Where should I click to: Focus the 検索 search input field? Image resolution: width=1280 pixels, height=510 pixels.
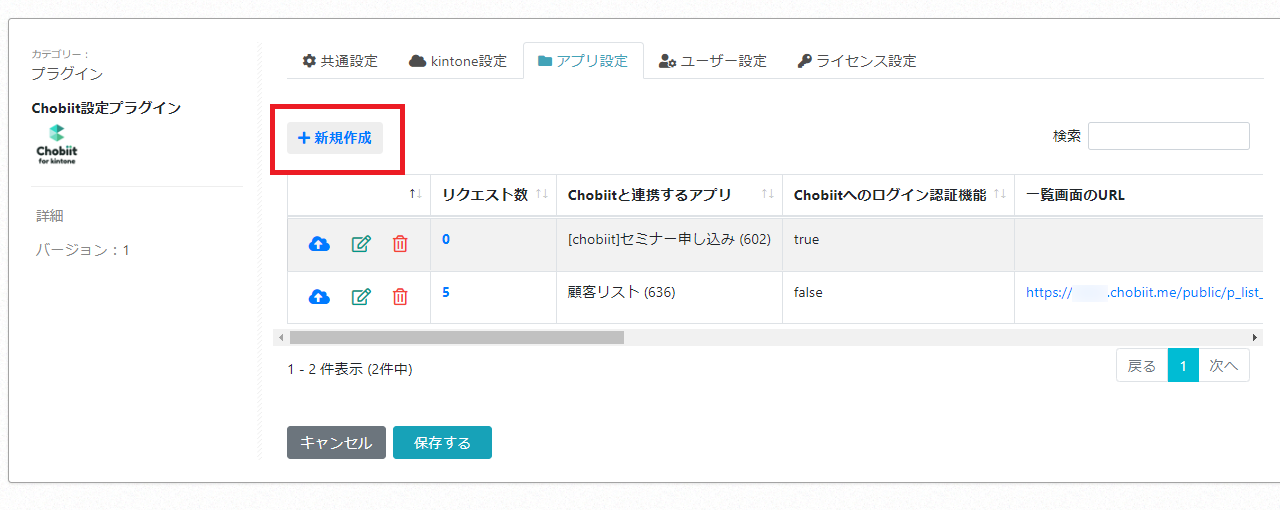(1169, 136)
